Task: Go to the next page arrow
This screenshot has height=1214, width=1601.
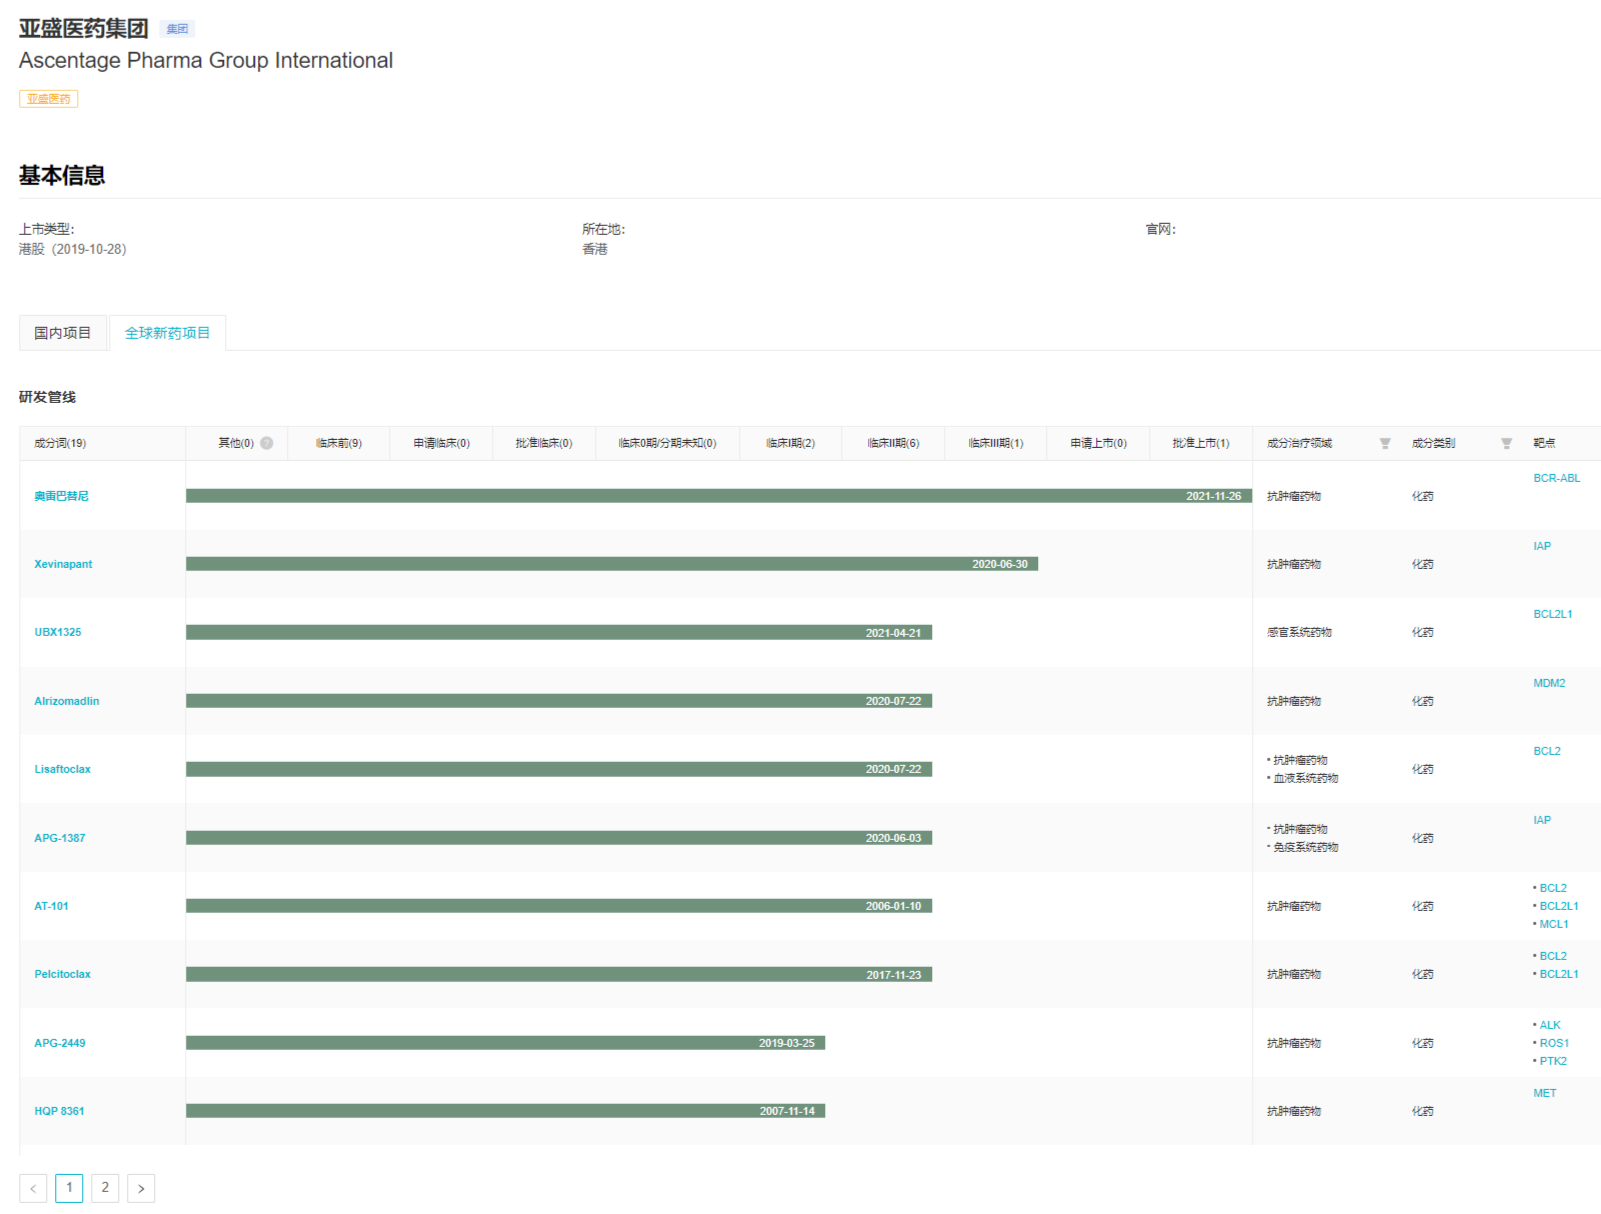Action: tap(141, 1188)
